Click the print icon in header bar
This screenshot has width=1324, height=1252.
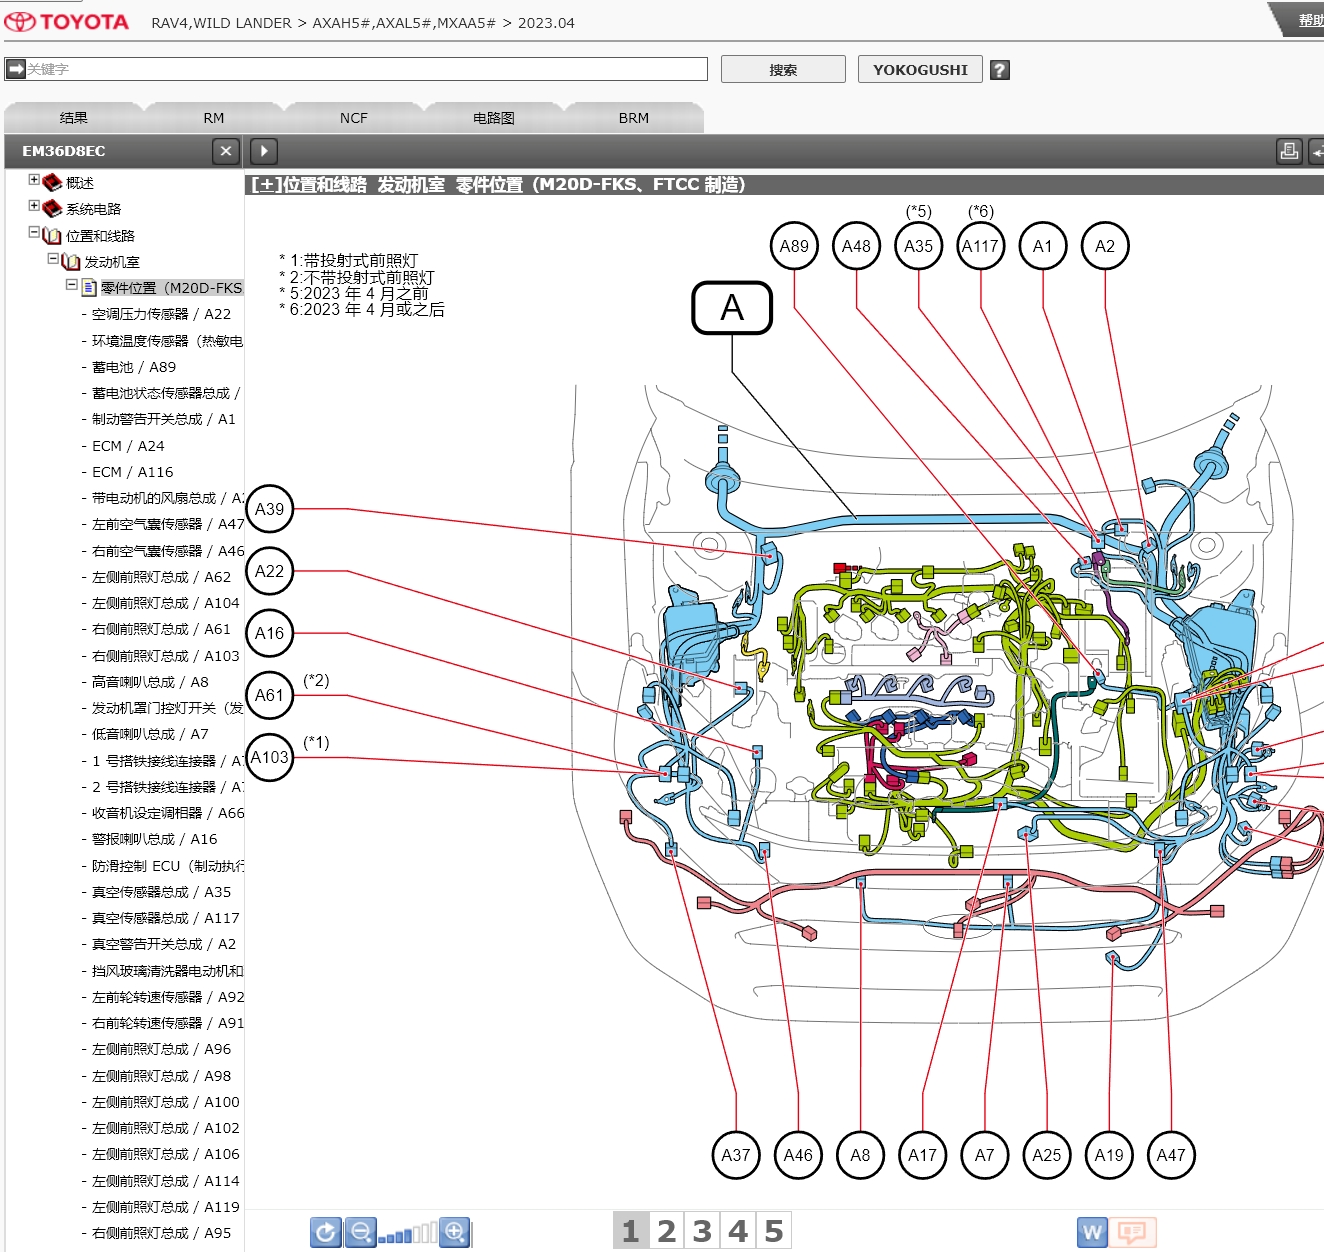[1289, 151]
